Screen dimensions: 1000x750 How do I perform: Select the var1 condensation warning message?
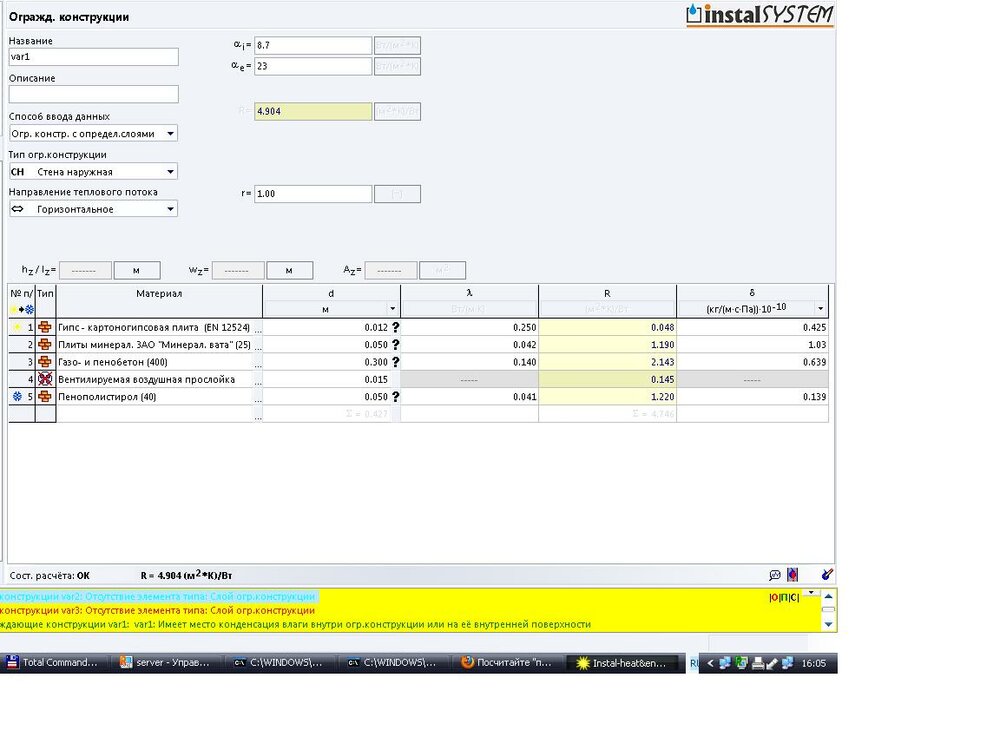click(295, 624)
